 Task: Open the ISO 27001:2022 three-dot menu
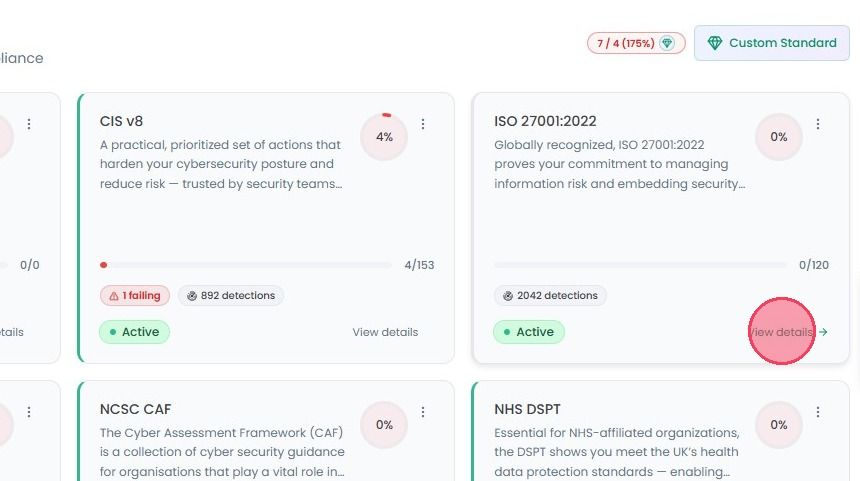click(818, 124)
